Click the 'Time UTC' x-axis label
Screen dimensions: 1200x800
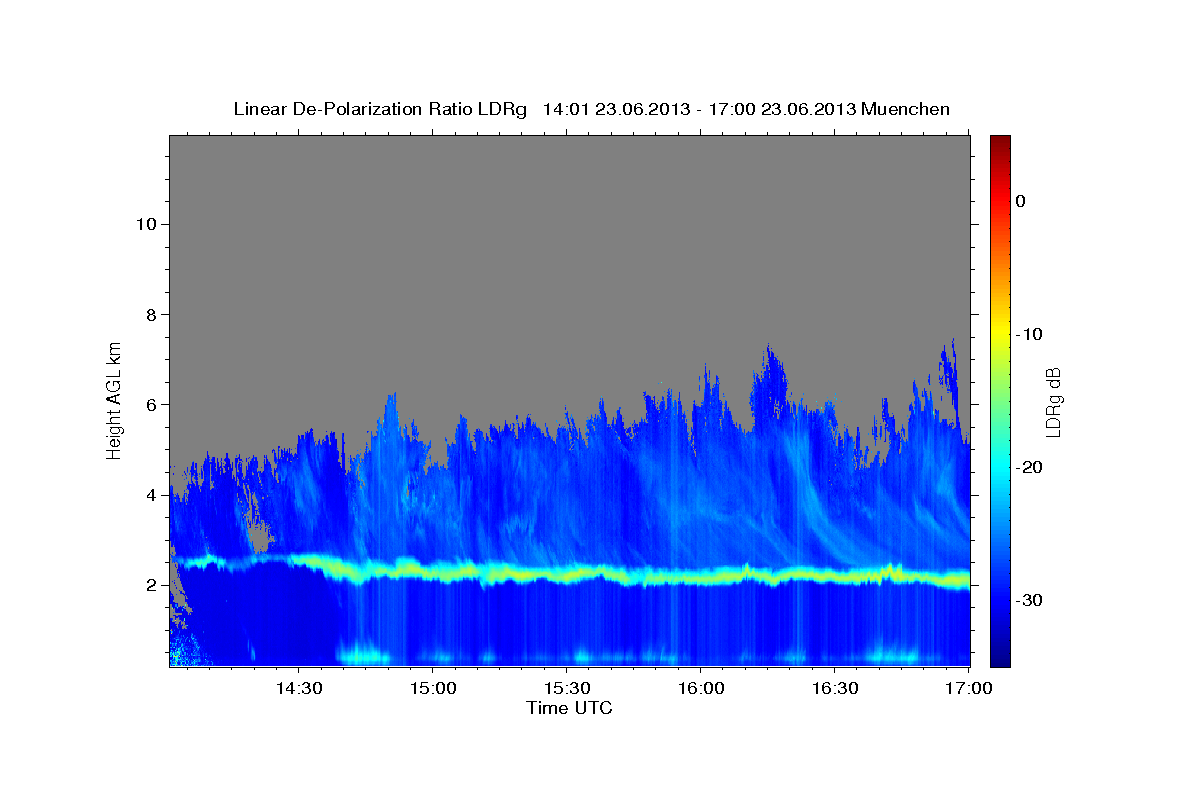pyautogui.click(x=569, y=709)
